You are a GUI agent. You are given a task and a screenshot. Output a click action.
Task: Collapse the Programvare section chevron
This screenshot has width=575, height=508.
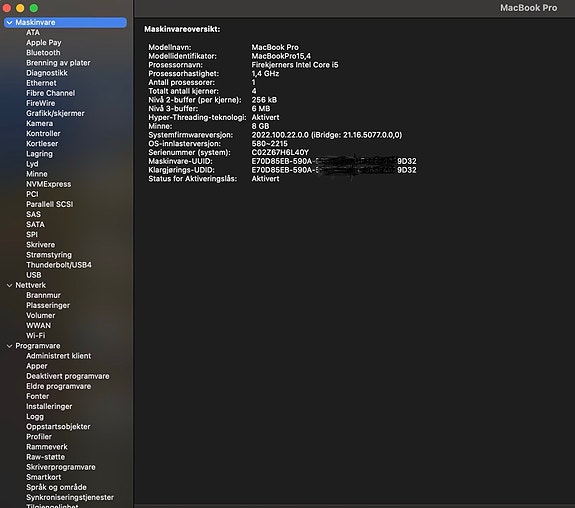(x=10, y=346)
